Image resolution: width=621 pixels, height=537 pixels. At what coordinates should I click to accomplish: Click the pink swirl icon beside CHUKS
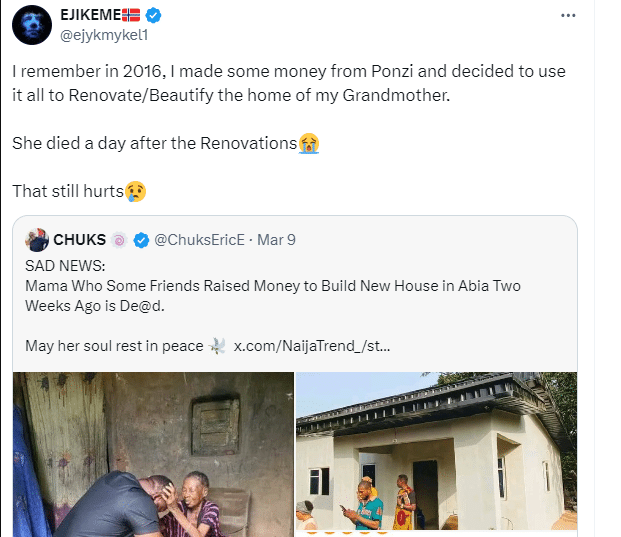click(x=118, y=240)
